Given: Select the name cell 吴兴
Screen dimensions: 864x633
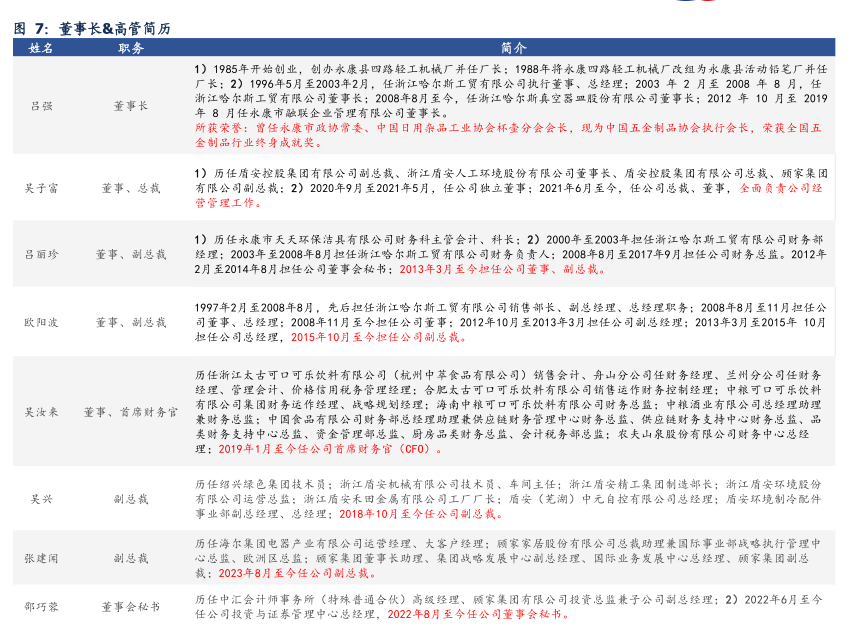Looking at the screenshot, I should click(x=41, y=497).
